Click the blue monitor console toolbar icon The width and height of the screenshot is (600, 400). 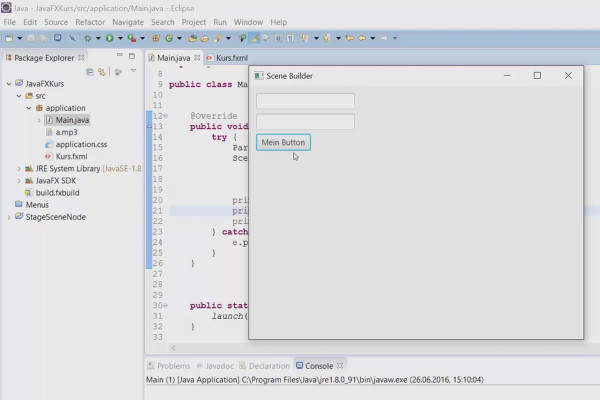tap(57, 38)
